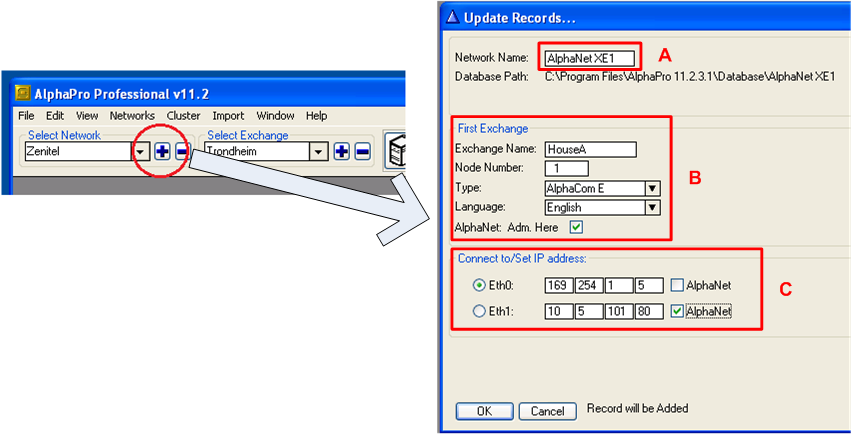Click the Node Number field
The width and height of the screenshot is (852, 434).
(x=566, y=168)
